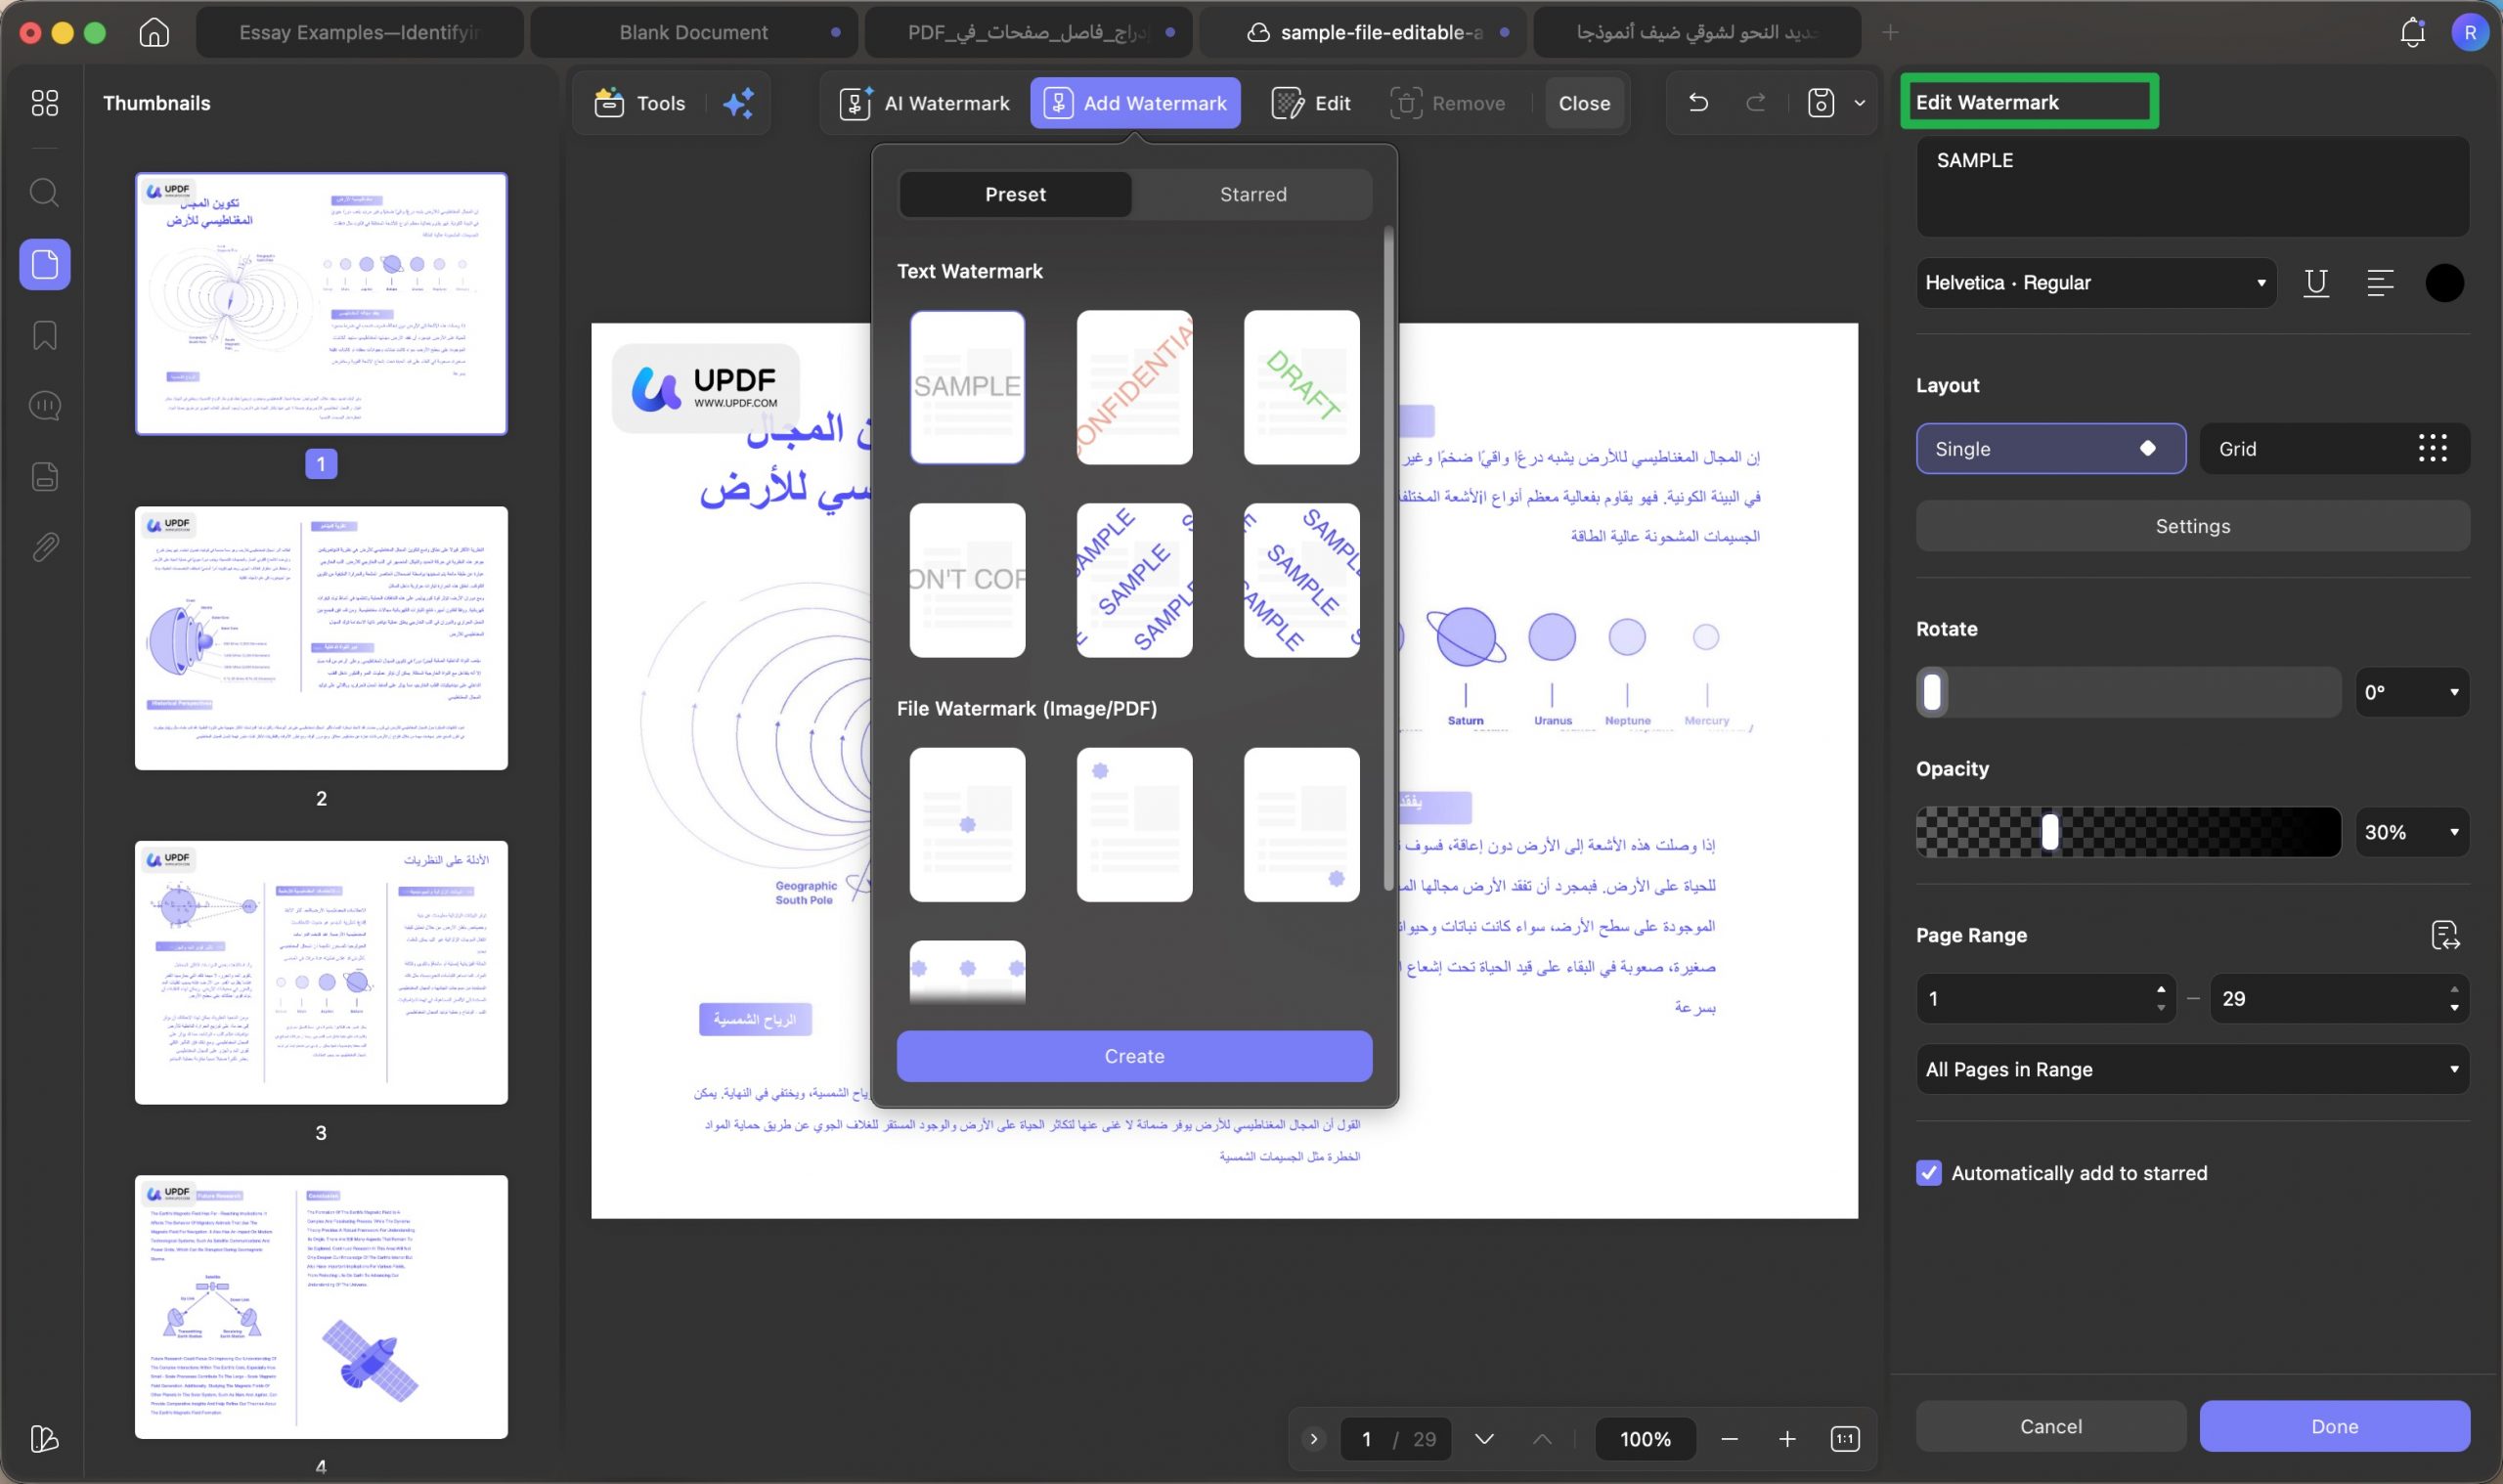
Task: Open the home screen icon
Action: [153, 32]
